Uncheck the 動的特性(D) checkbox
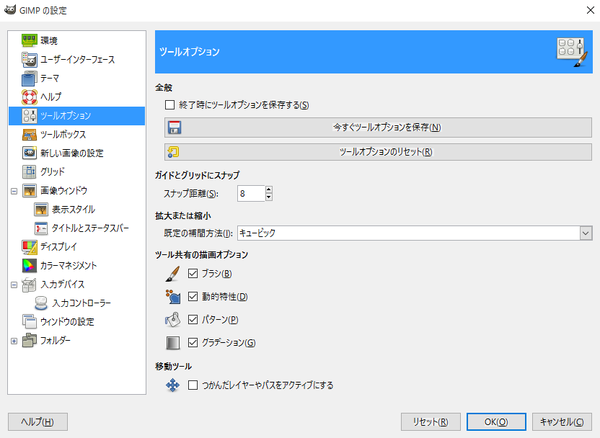 (193, 296)
